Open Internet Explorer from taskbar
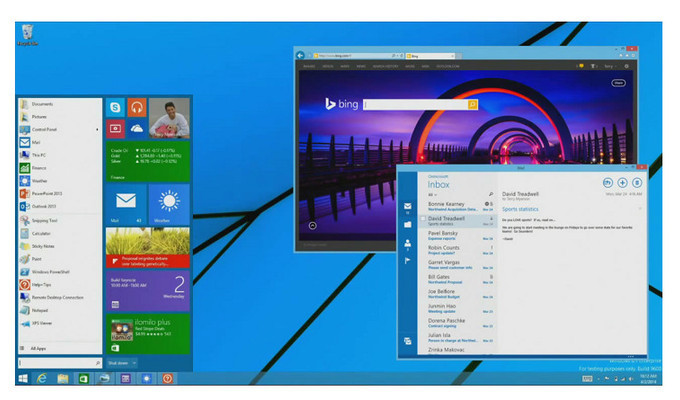This screenshot has width=680, height=400. coord(42,378)
